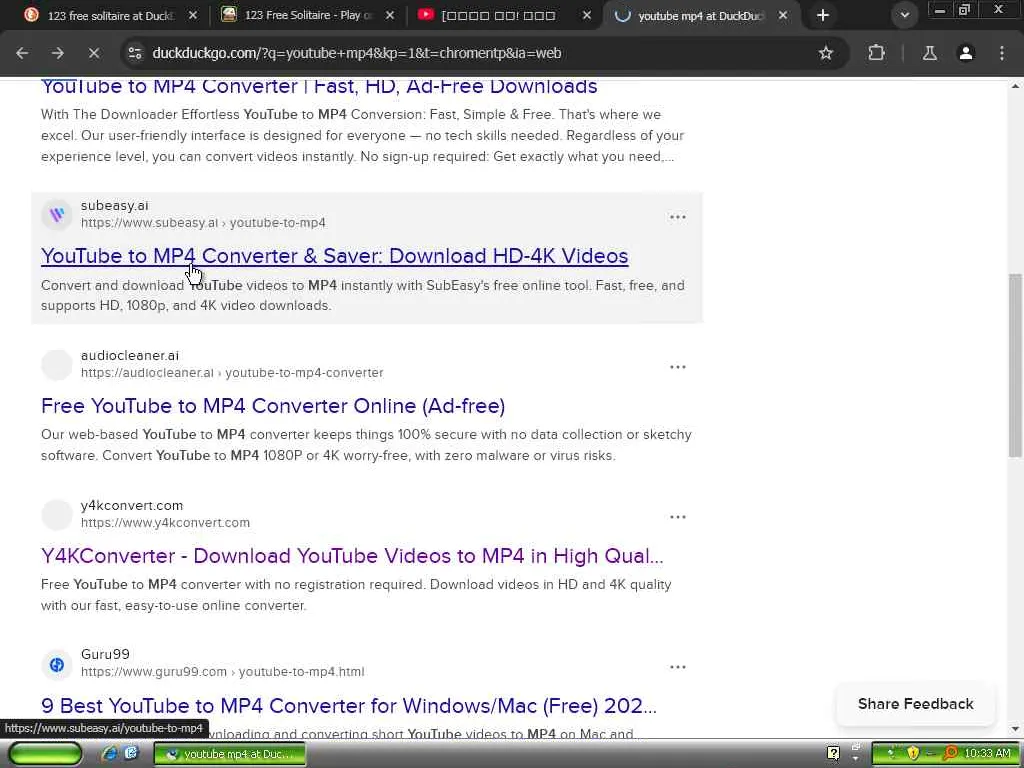Click the security shield tray icon
This screenshot has width=1024, height=768.
913,754
